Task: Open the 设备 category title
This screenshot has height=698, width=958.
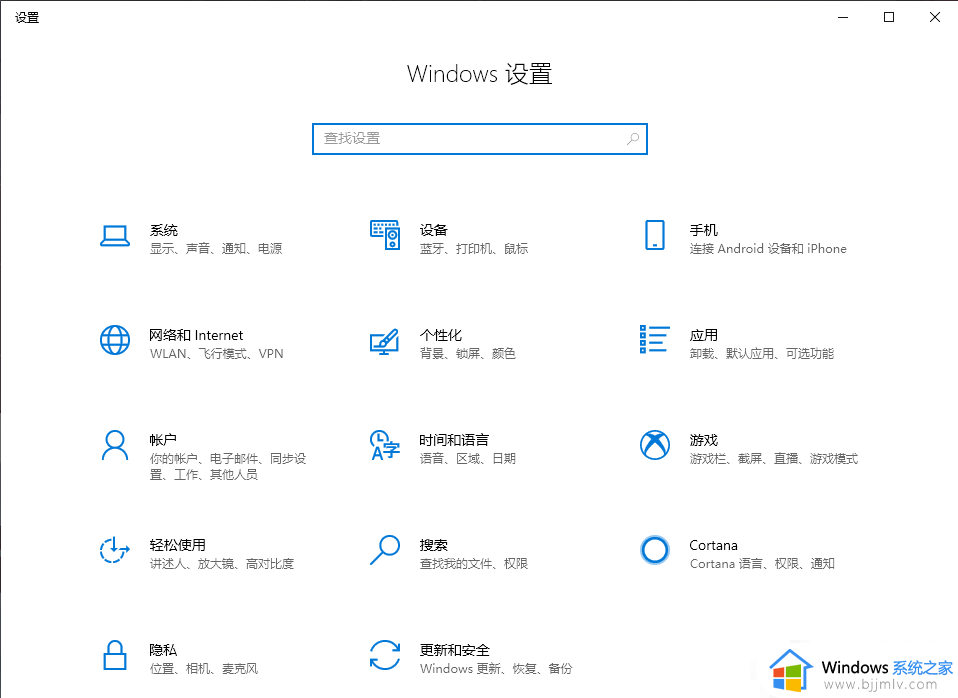Action: point(434,230)
